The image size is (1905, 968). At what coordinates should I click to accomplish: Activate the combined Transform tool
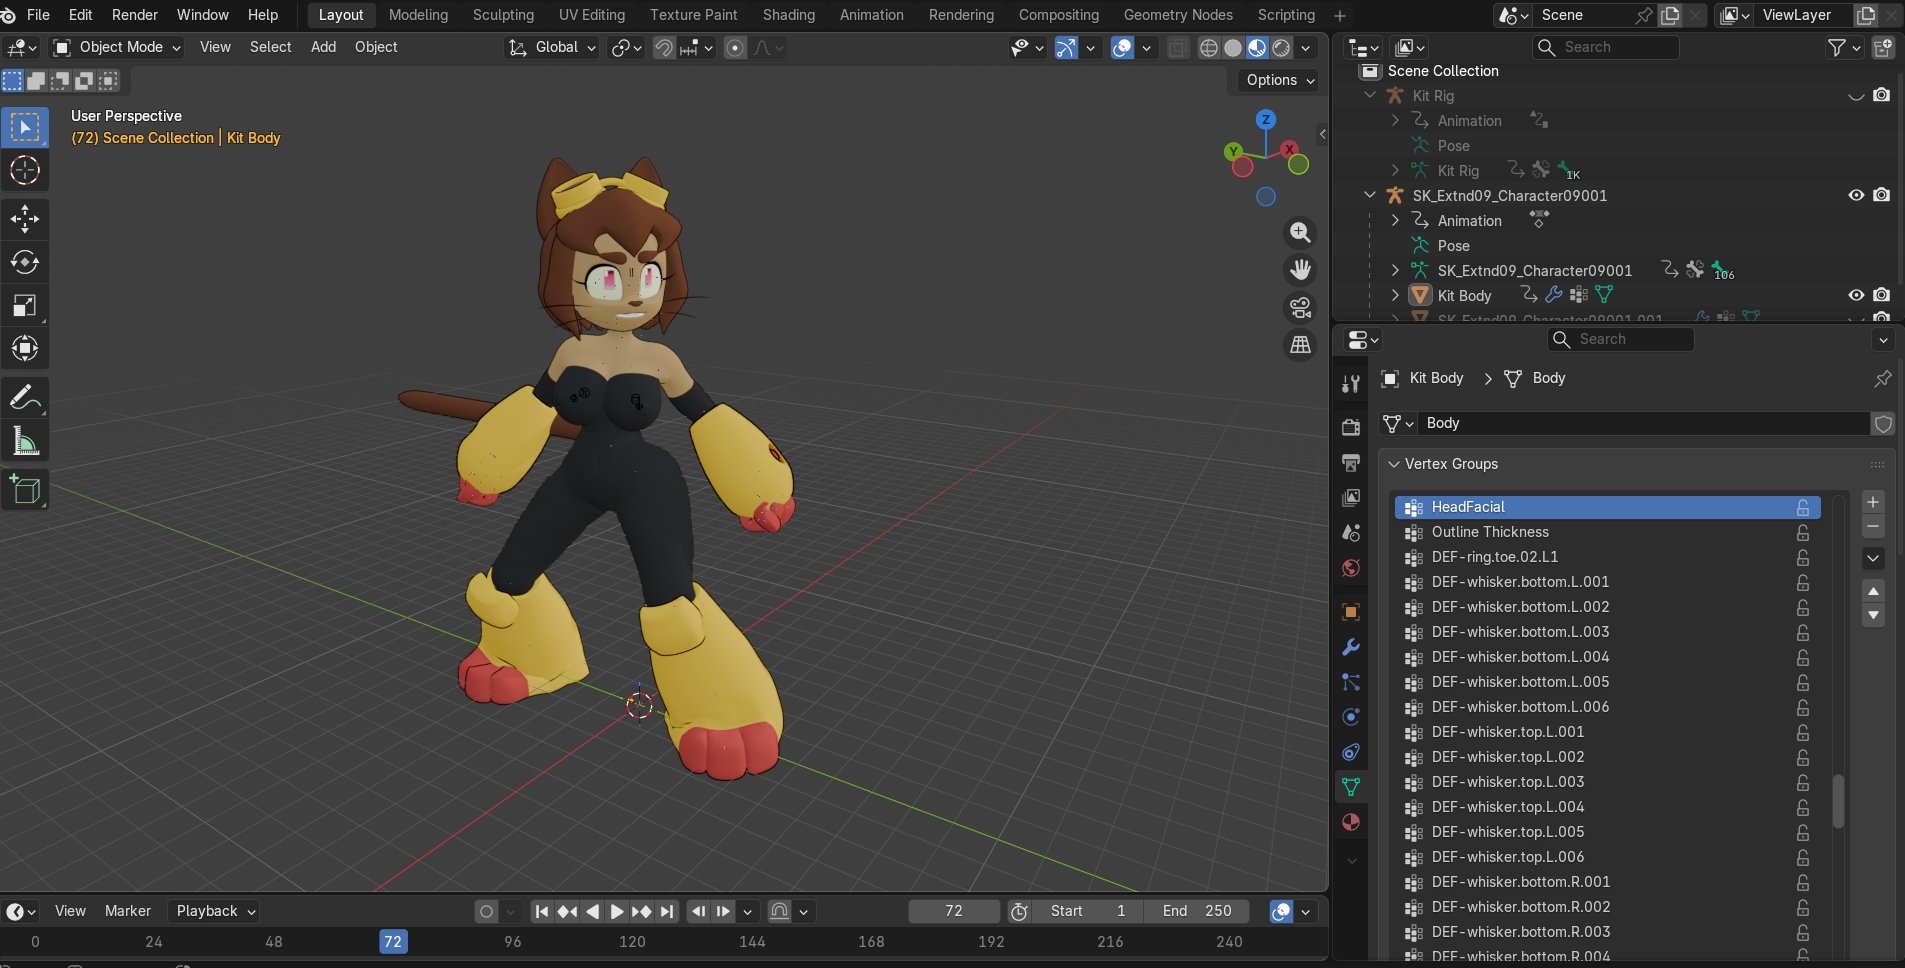pyautogui.click(x=25, y=348)
